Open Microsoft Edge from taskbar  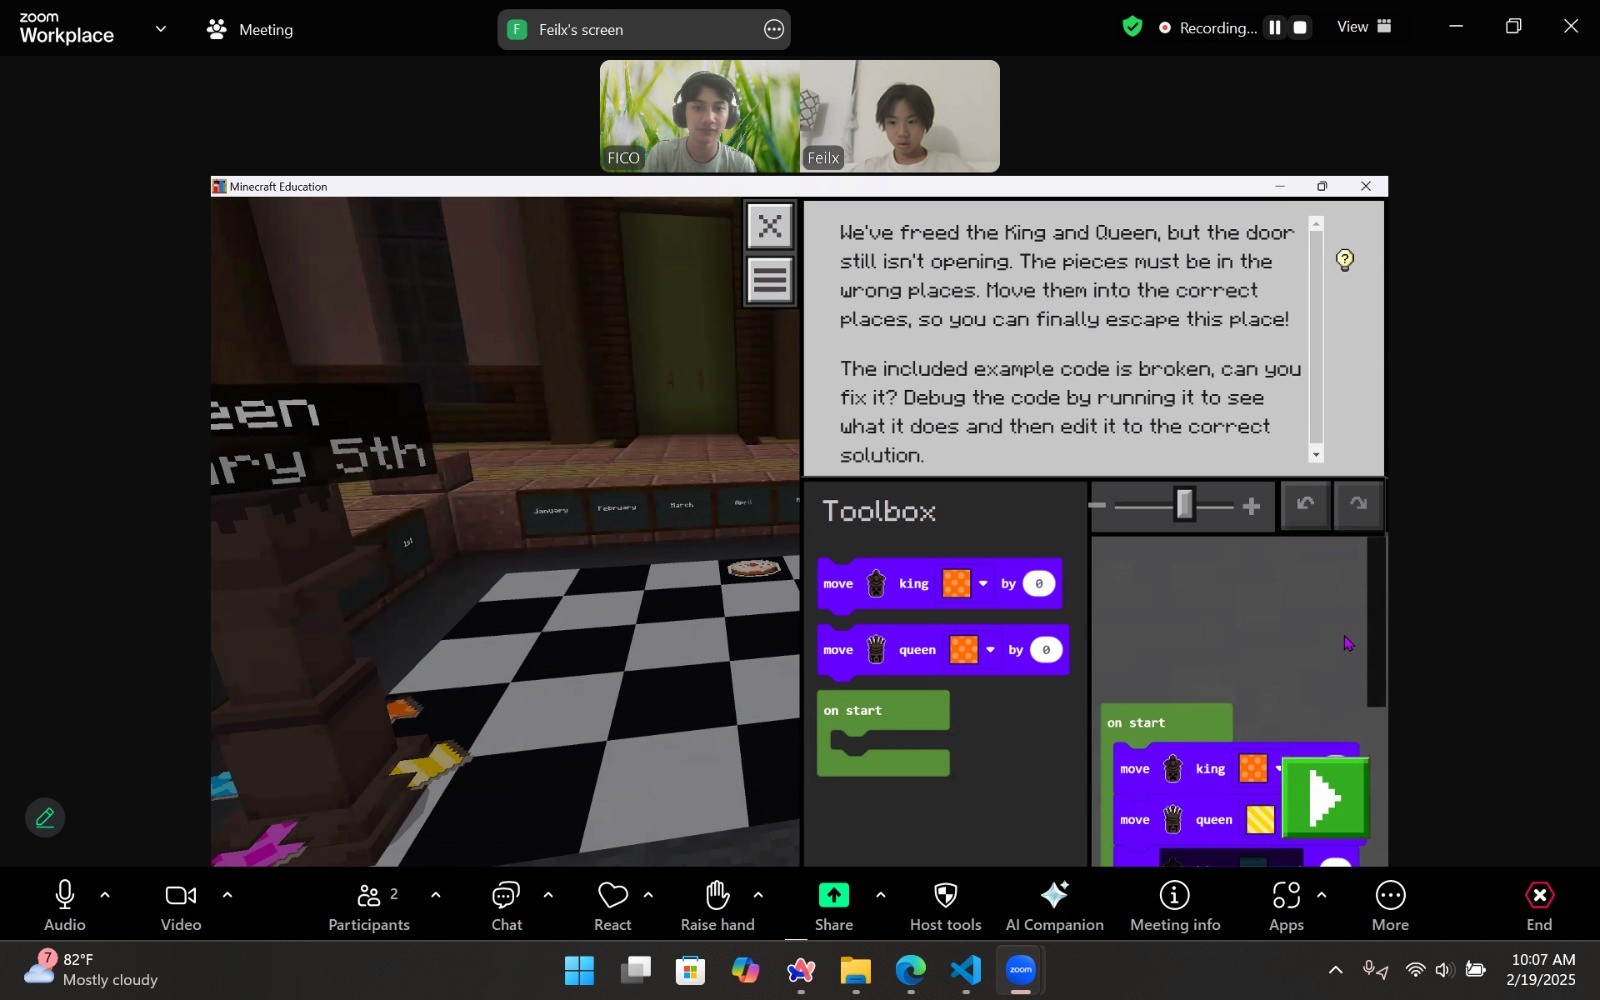tap(911, 971)
